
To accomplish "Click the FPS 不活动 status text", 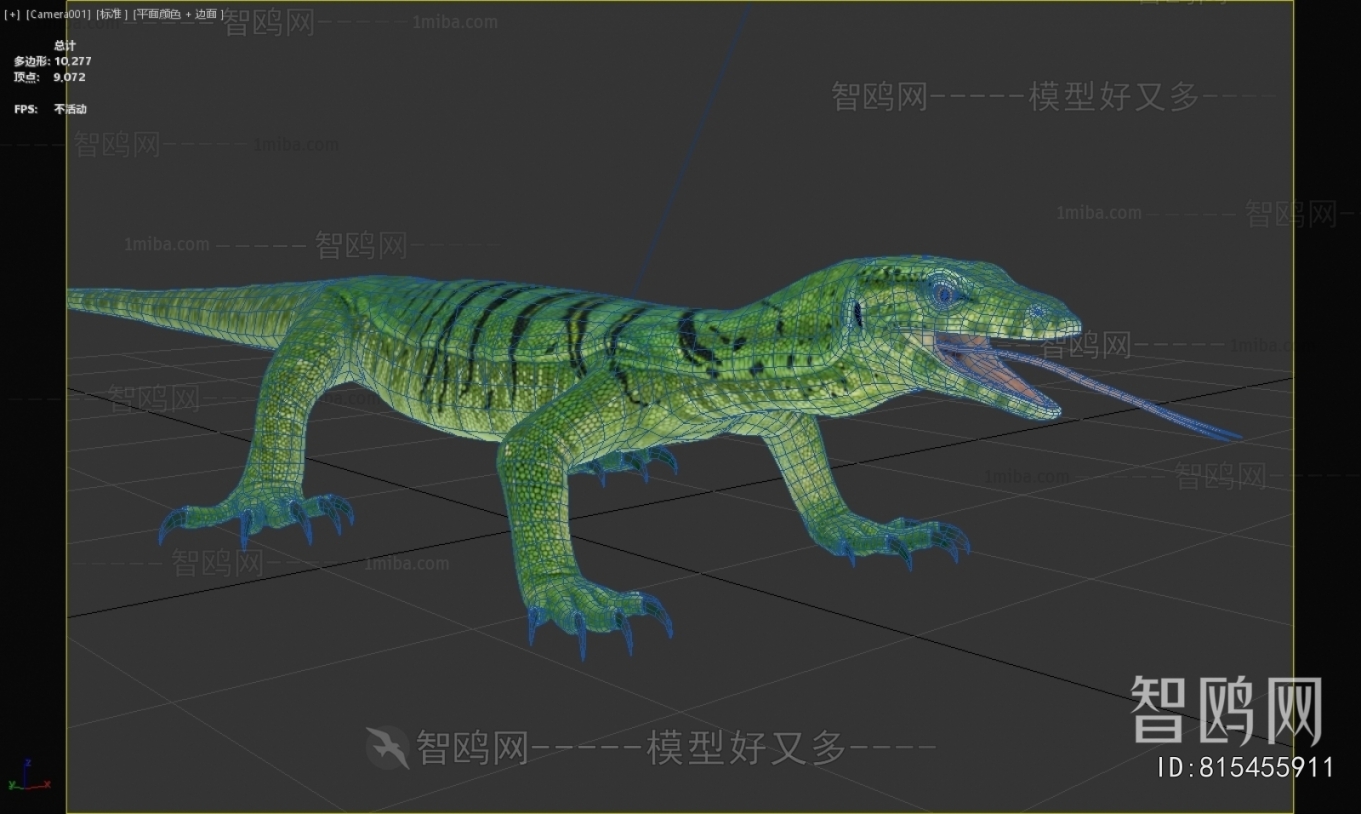I will [x=70, y=109].
